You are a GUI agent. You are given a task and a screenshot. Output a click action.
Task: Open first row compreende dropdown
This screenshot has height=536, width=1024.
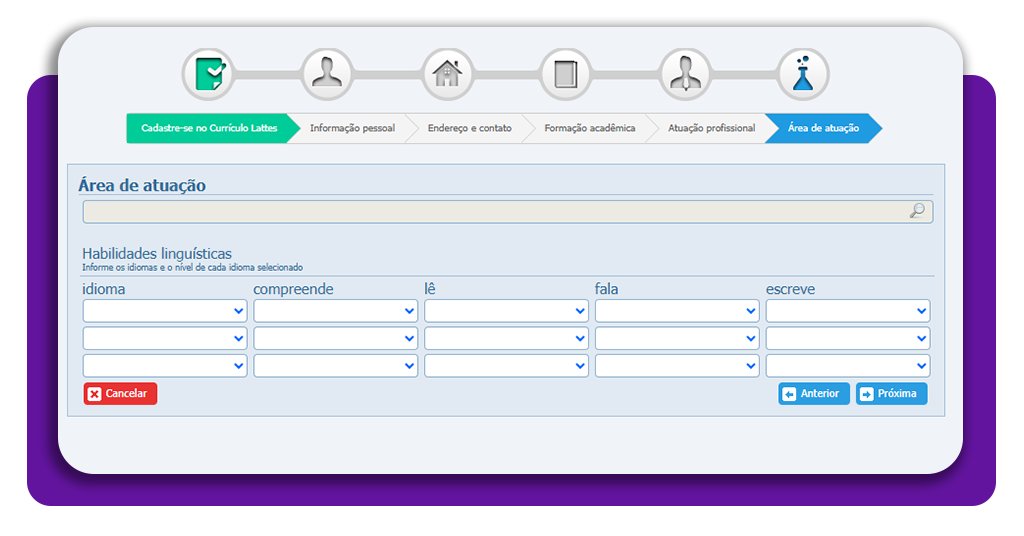(336, 311)
